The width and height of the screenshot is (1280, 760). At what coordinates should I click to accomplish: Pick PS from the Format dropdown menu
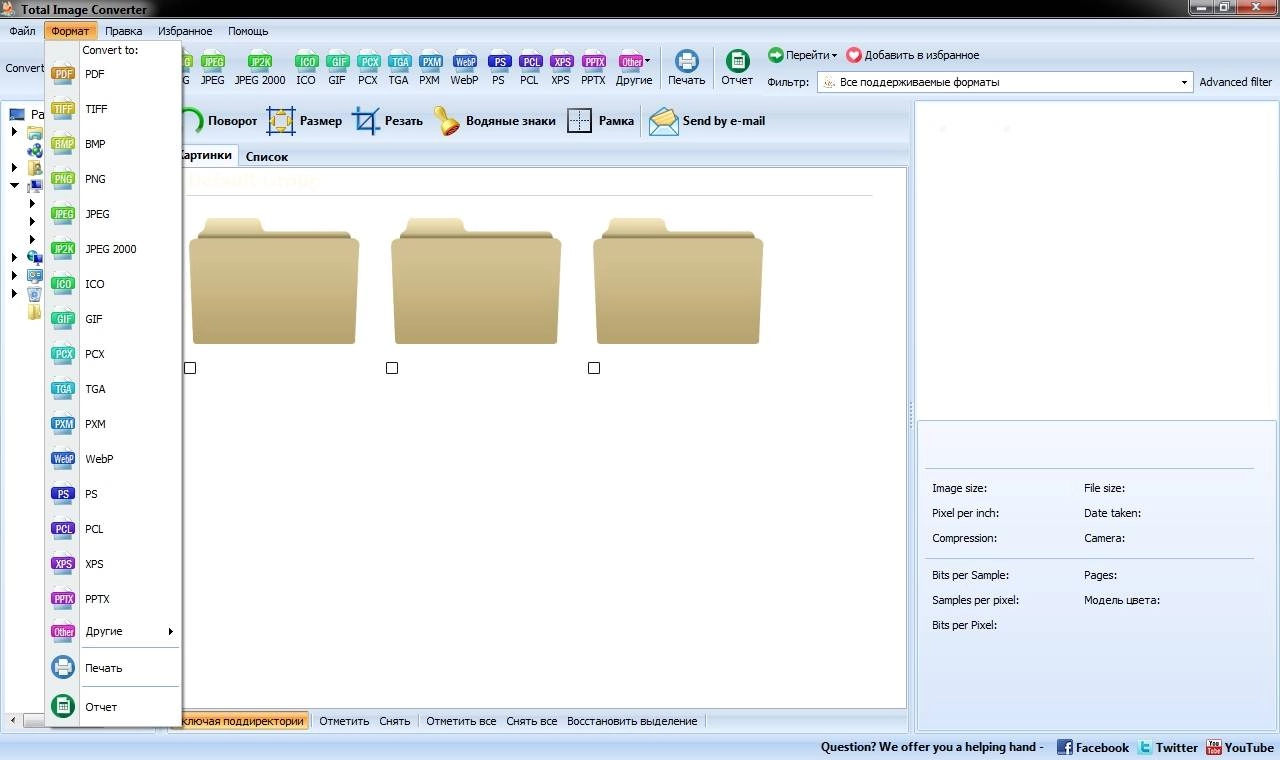113,494
